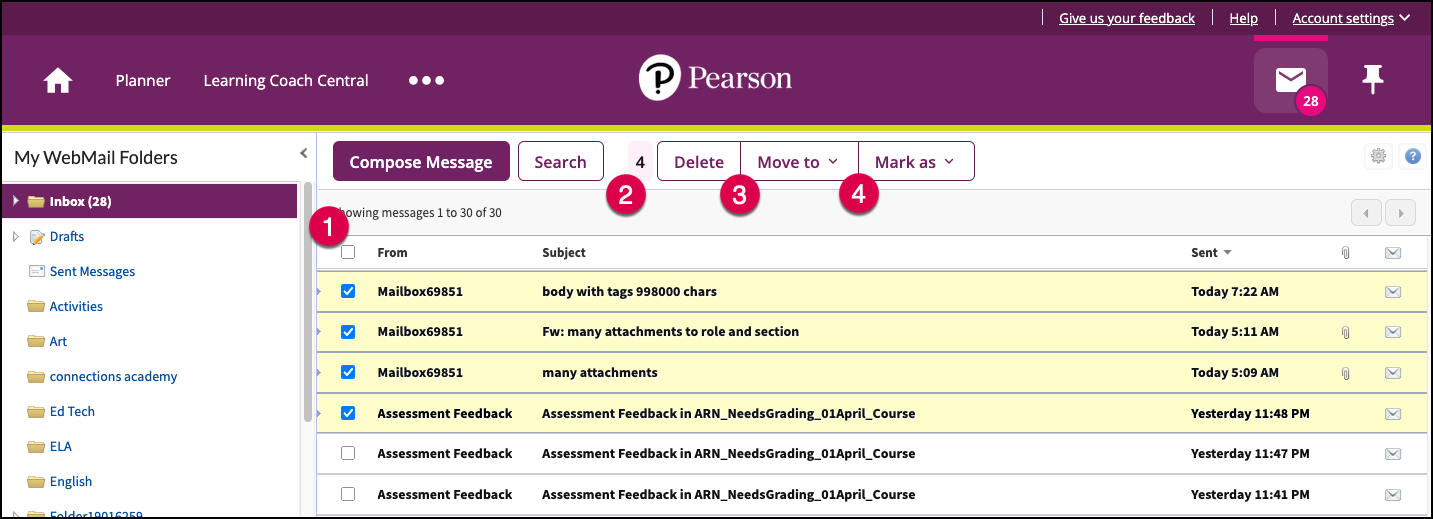Toggle the select all messages checkbox
The height and width of the screenshot is (519, 1433).
point(348,253)
